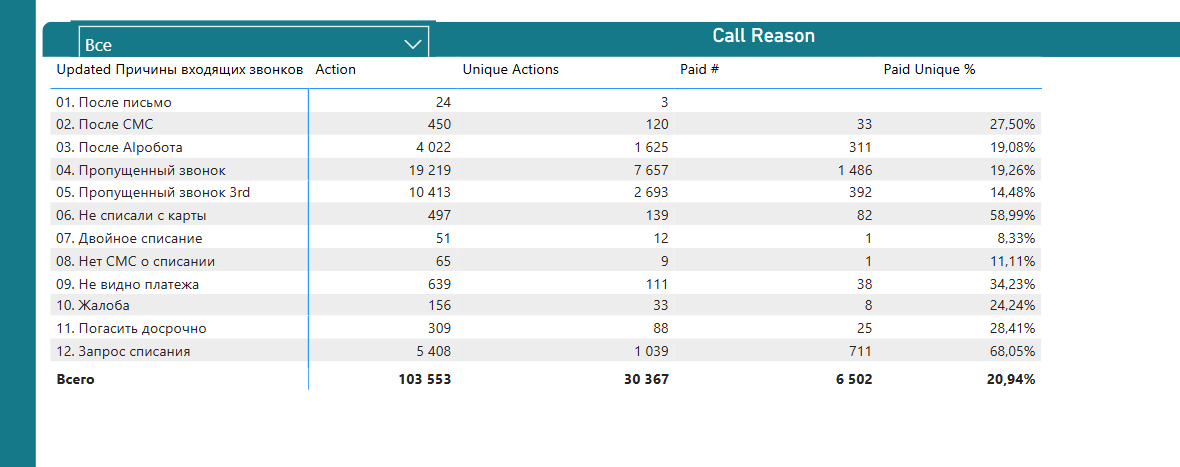Select row 09. Не видно платежа
Viewport: 1180px width, 467px height.
[546, 284]
